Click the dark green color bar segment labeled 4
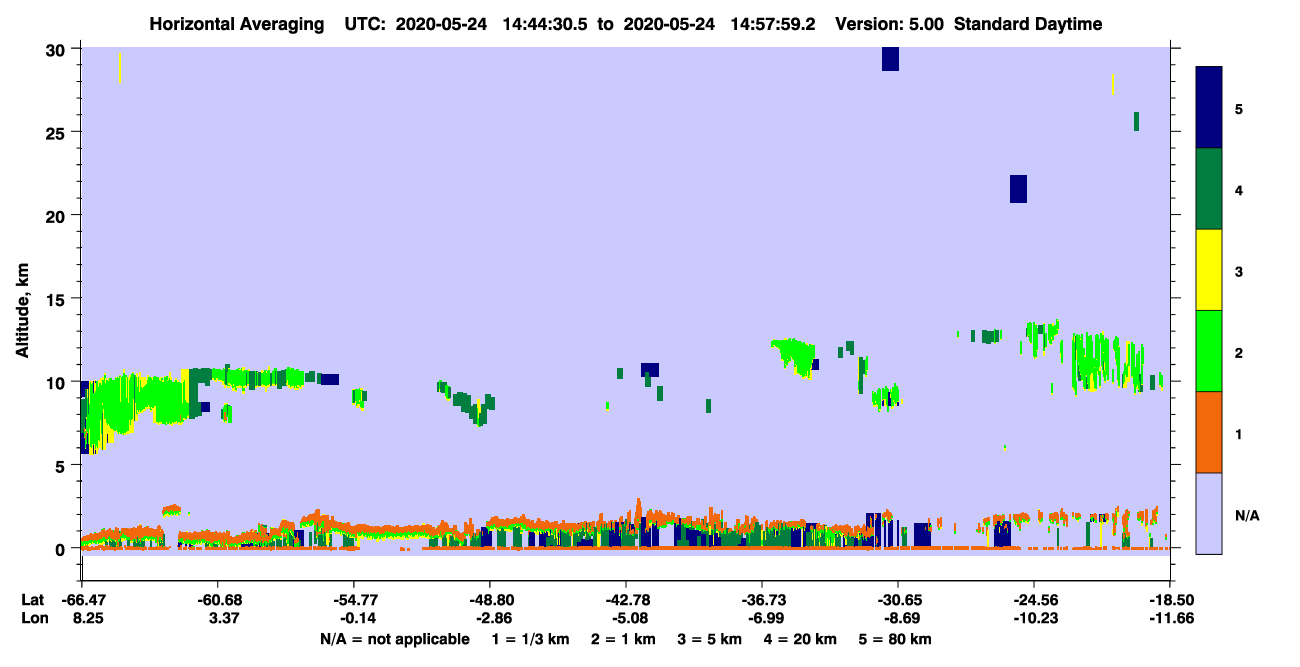The image size is (1300, 667). [1209, 189]
